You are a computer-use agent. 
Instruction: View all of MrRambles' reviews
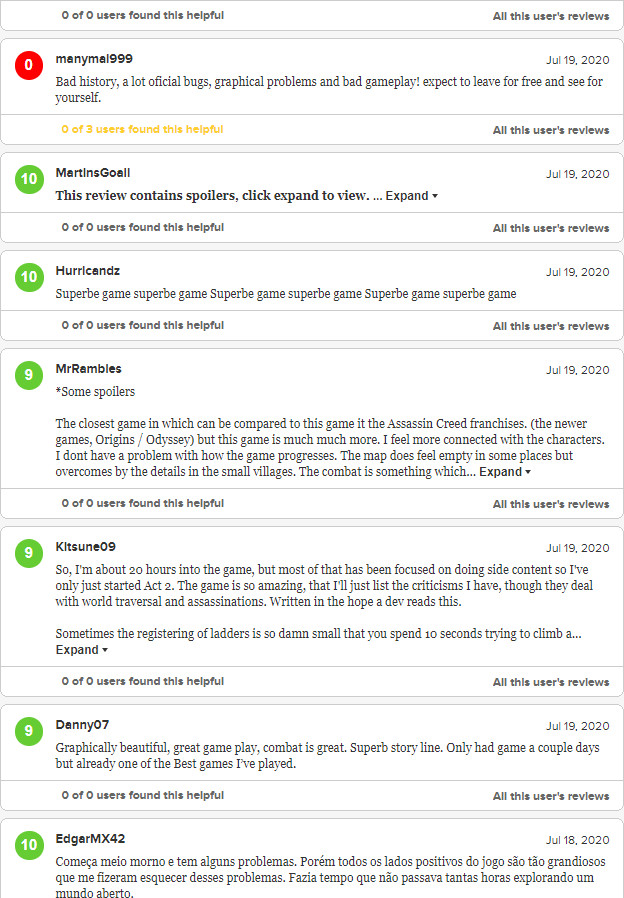tap(550, 504)
